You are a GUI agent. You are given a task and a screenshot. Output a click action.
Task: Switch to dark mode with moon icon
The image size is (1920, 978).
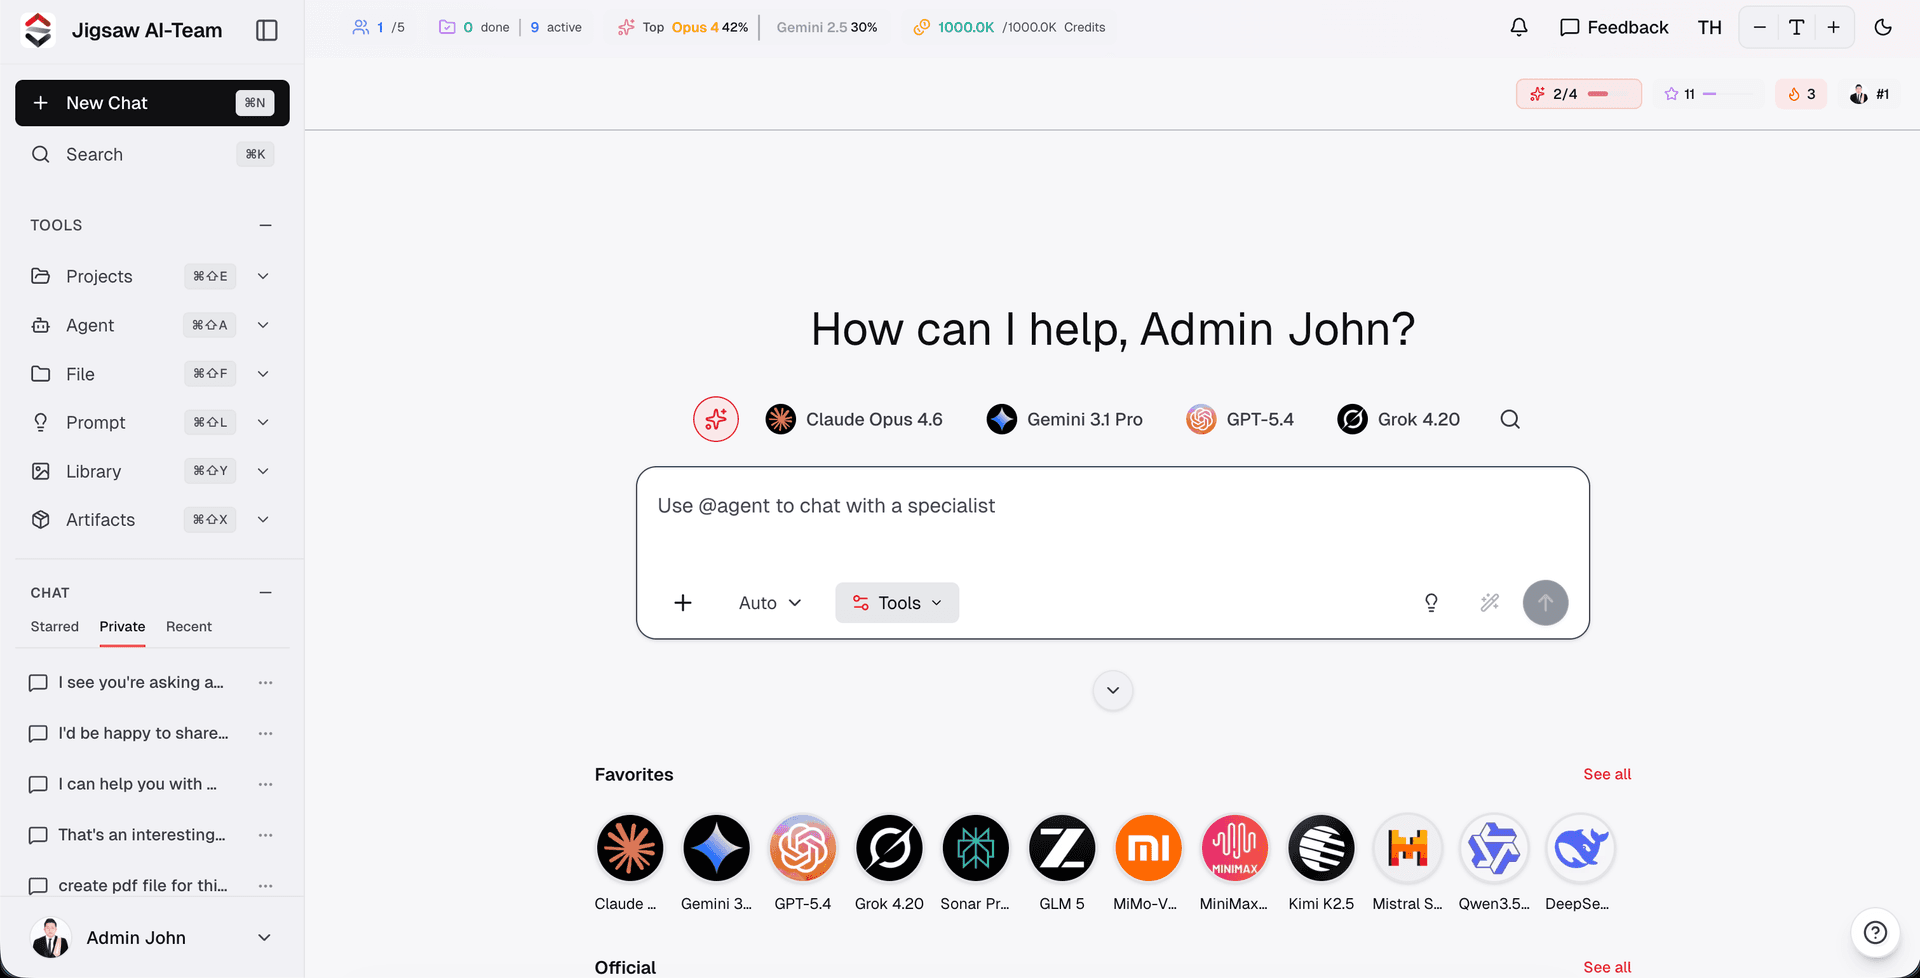(x=1883, y=27)
